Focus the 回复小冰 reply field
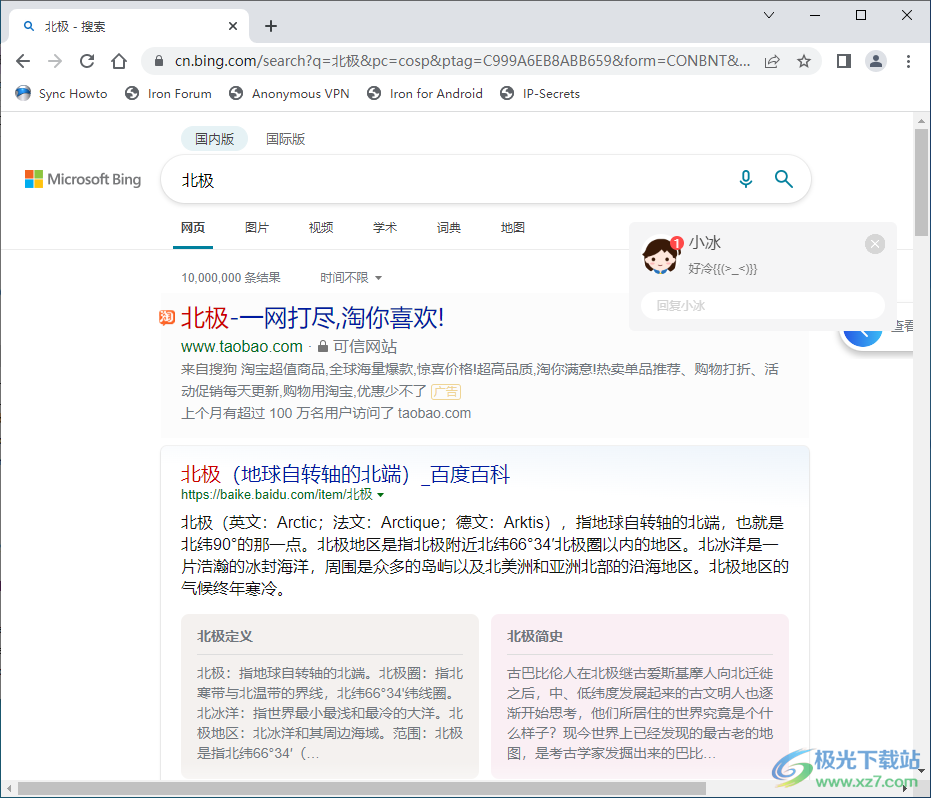931x798 pixels. click(763, 306)
